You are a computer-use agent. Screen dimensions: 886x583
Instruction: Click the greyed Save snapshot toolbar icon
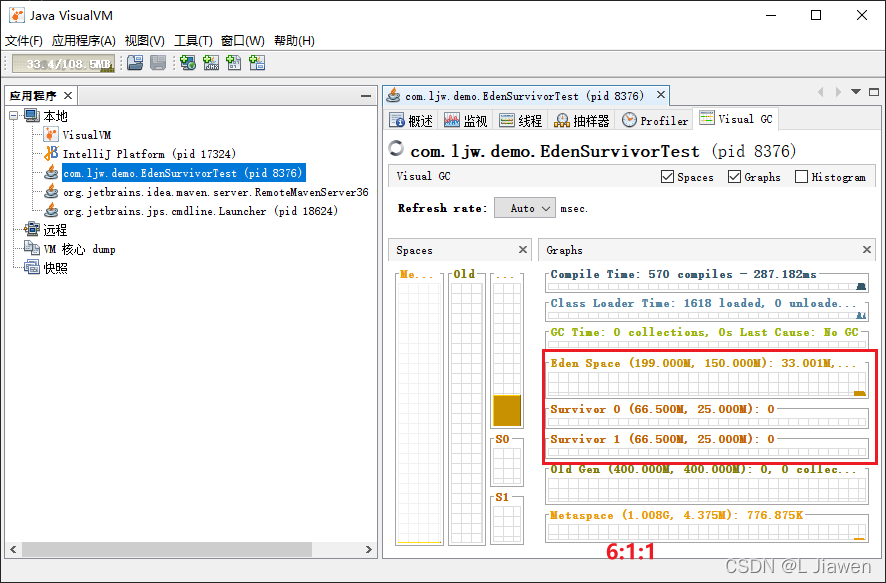[x=158, y=63]
